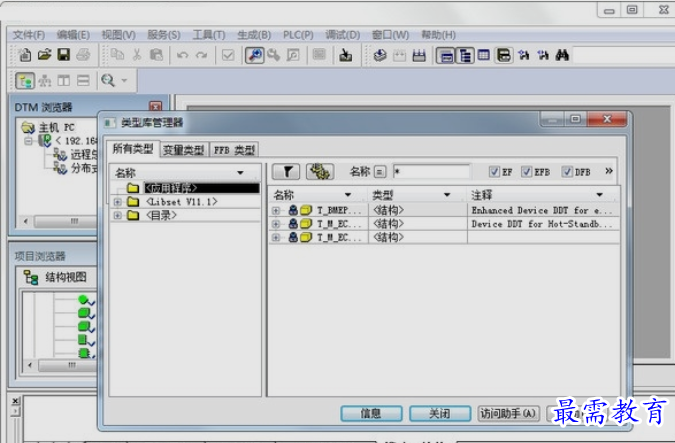Click the Redo arrow icon
Viewport: 675px width, 443px height.
point(201,55)
